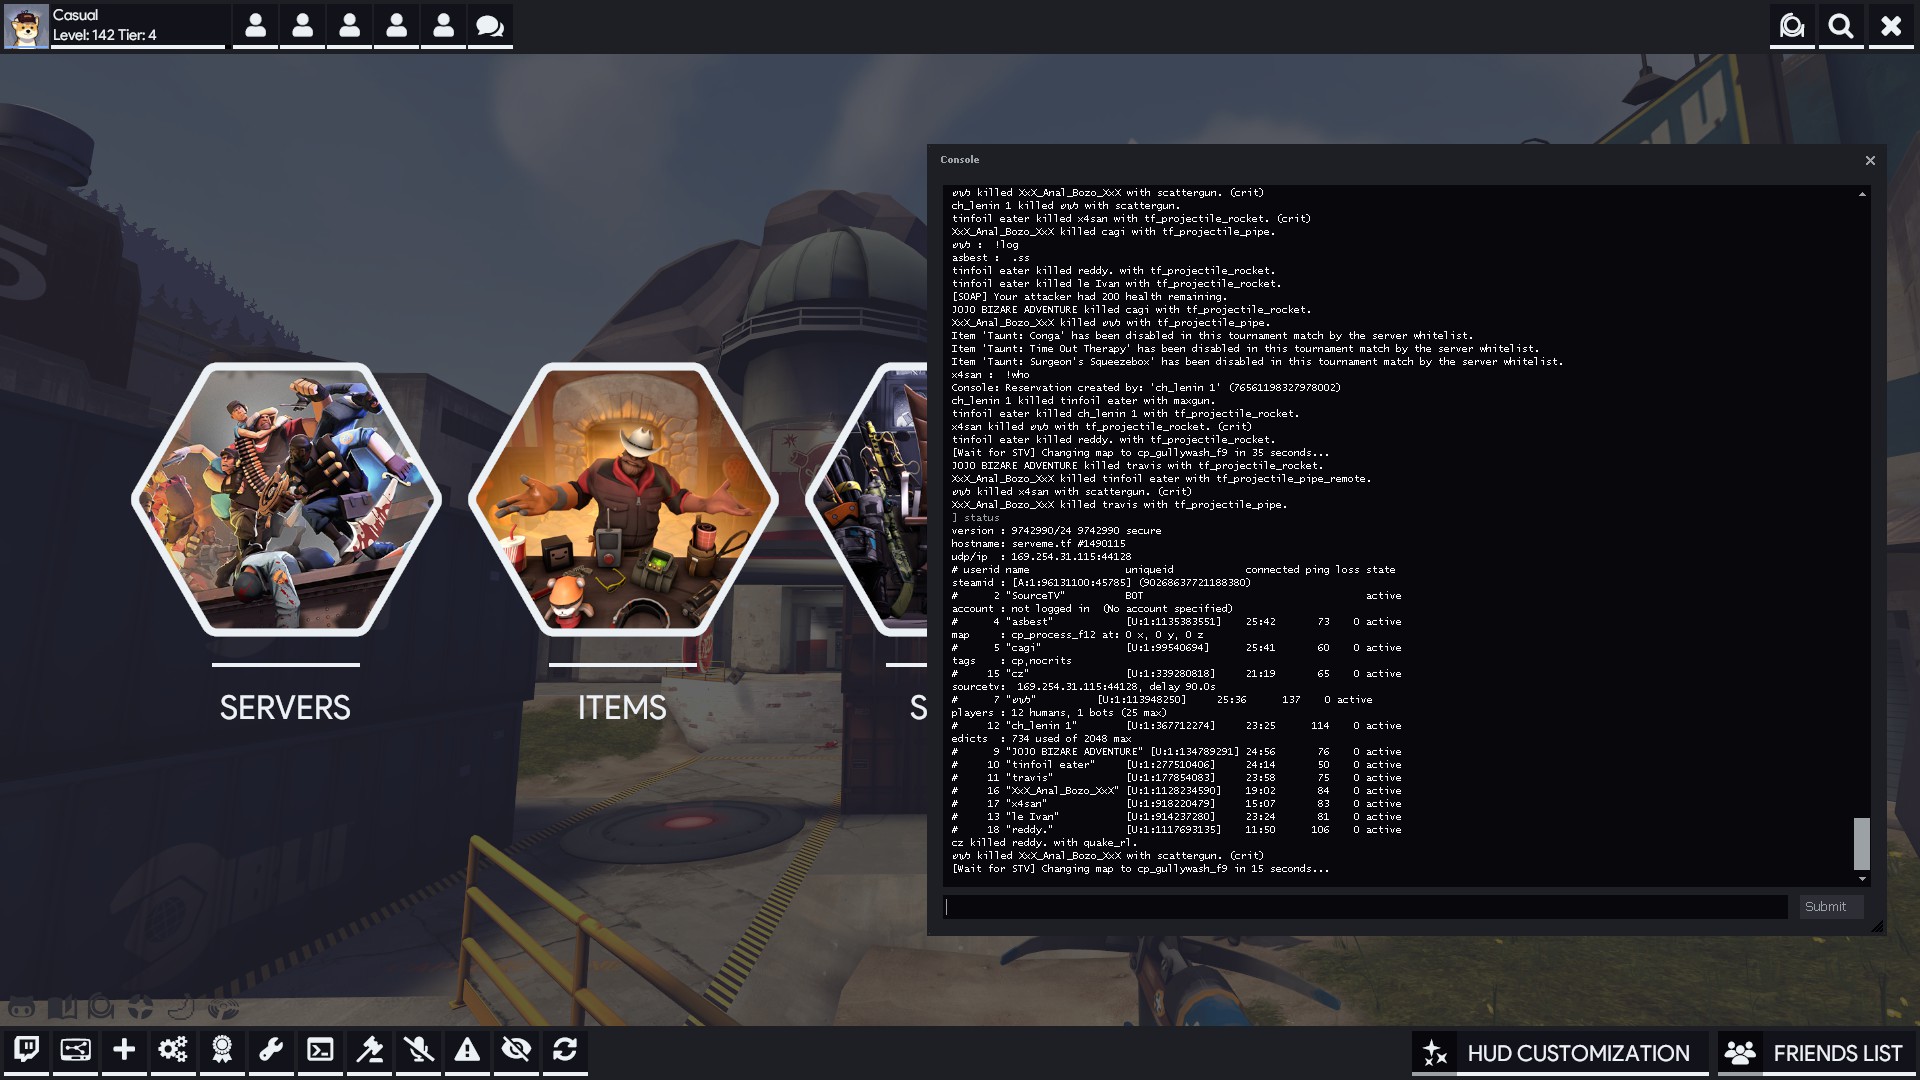1920x1080 pixels.
Task: Click the Console Submit button
Action: click(x=1830, y=907)
